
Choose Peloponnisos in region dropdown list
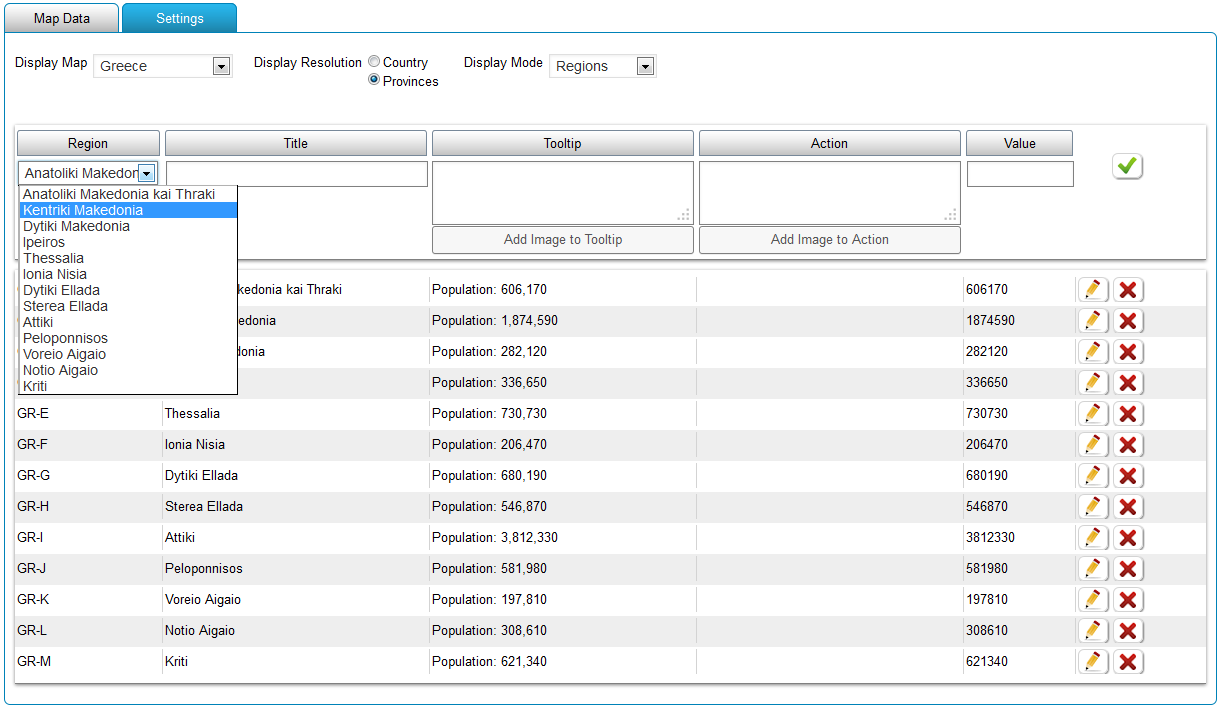pyautogui.click(x=128, y=338)
